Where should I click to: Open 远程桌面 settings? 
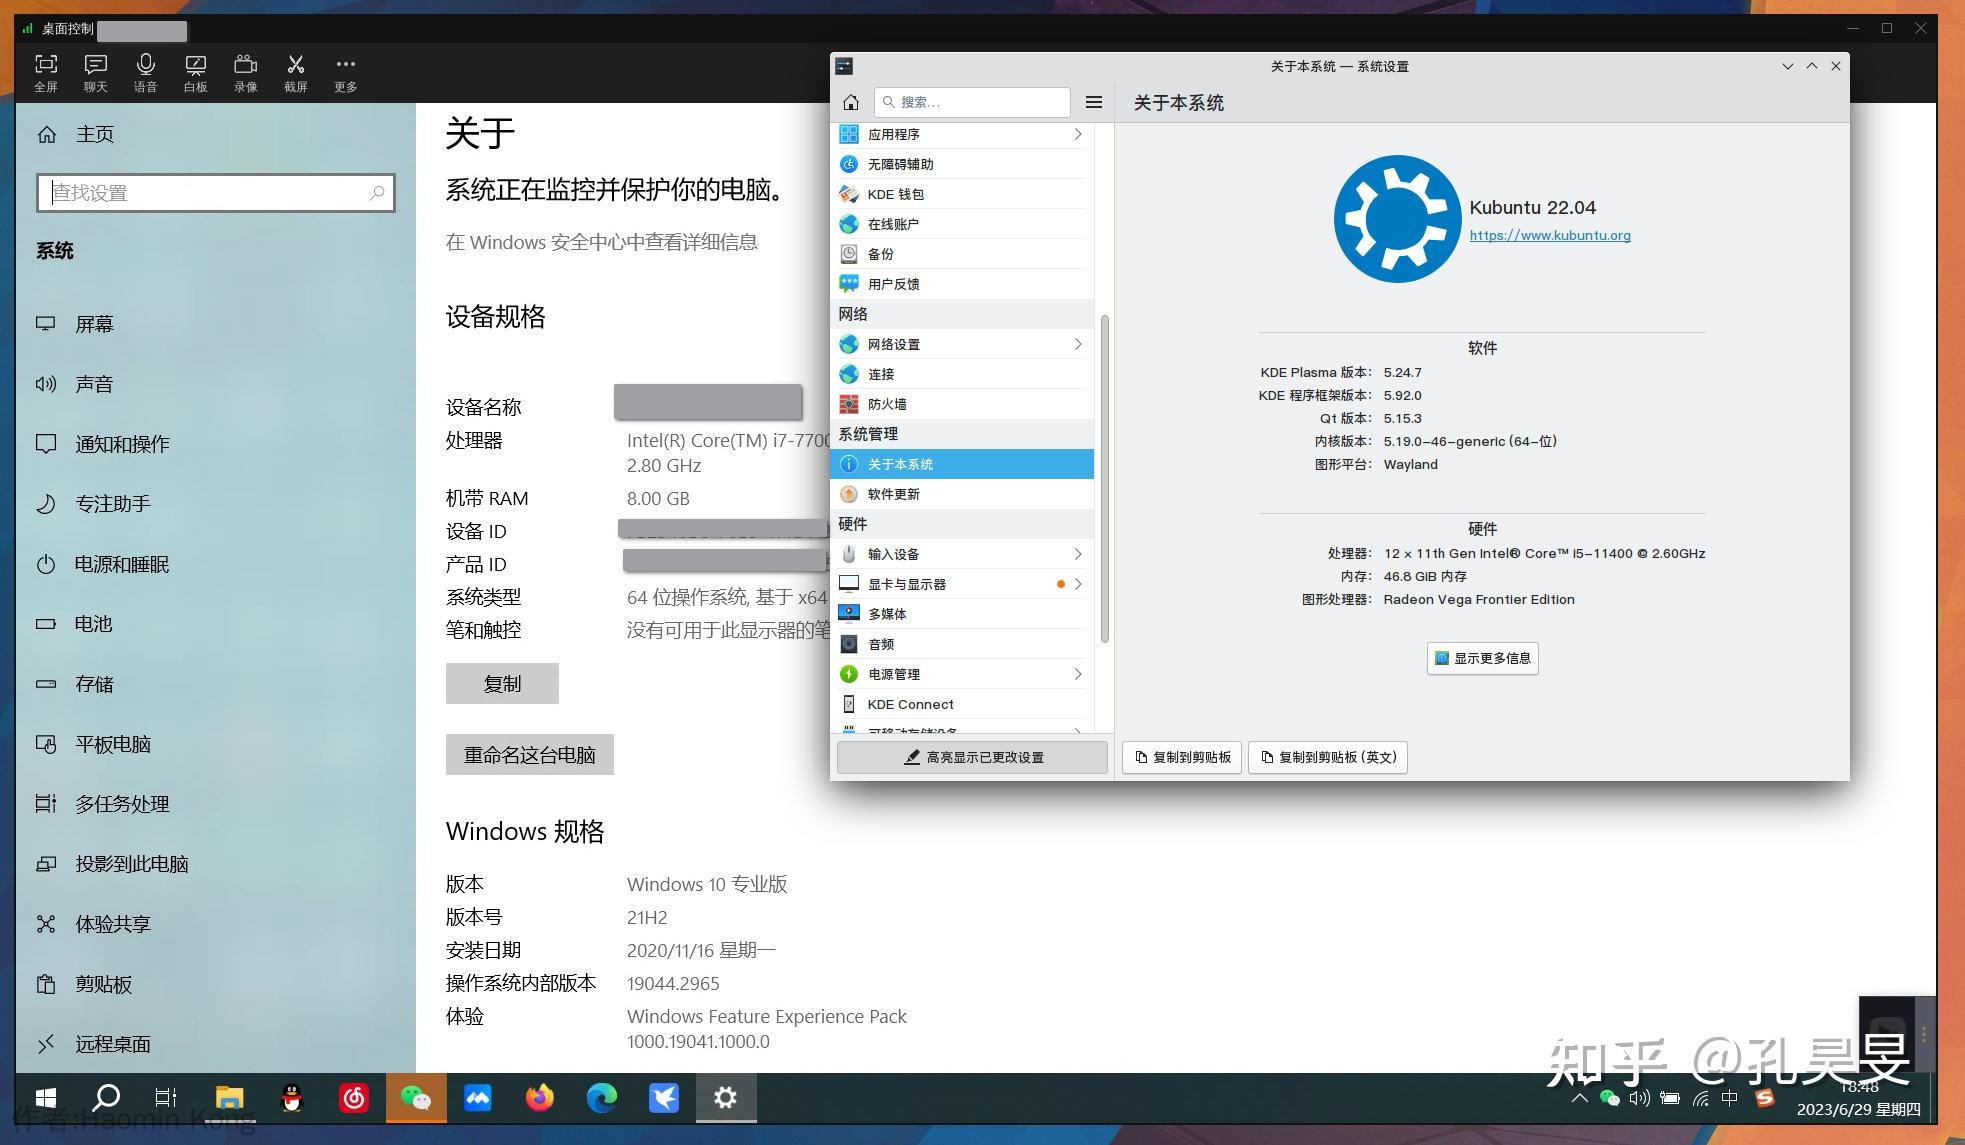215,1044
